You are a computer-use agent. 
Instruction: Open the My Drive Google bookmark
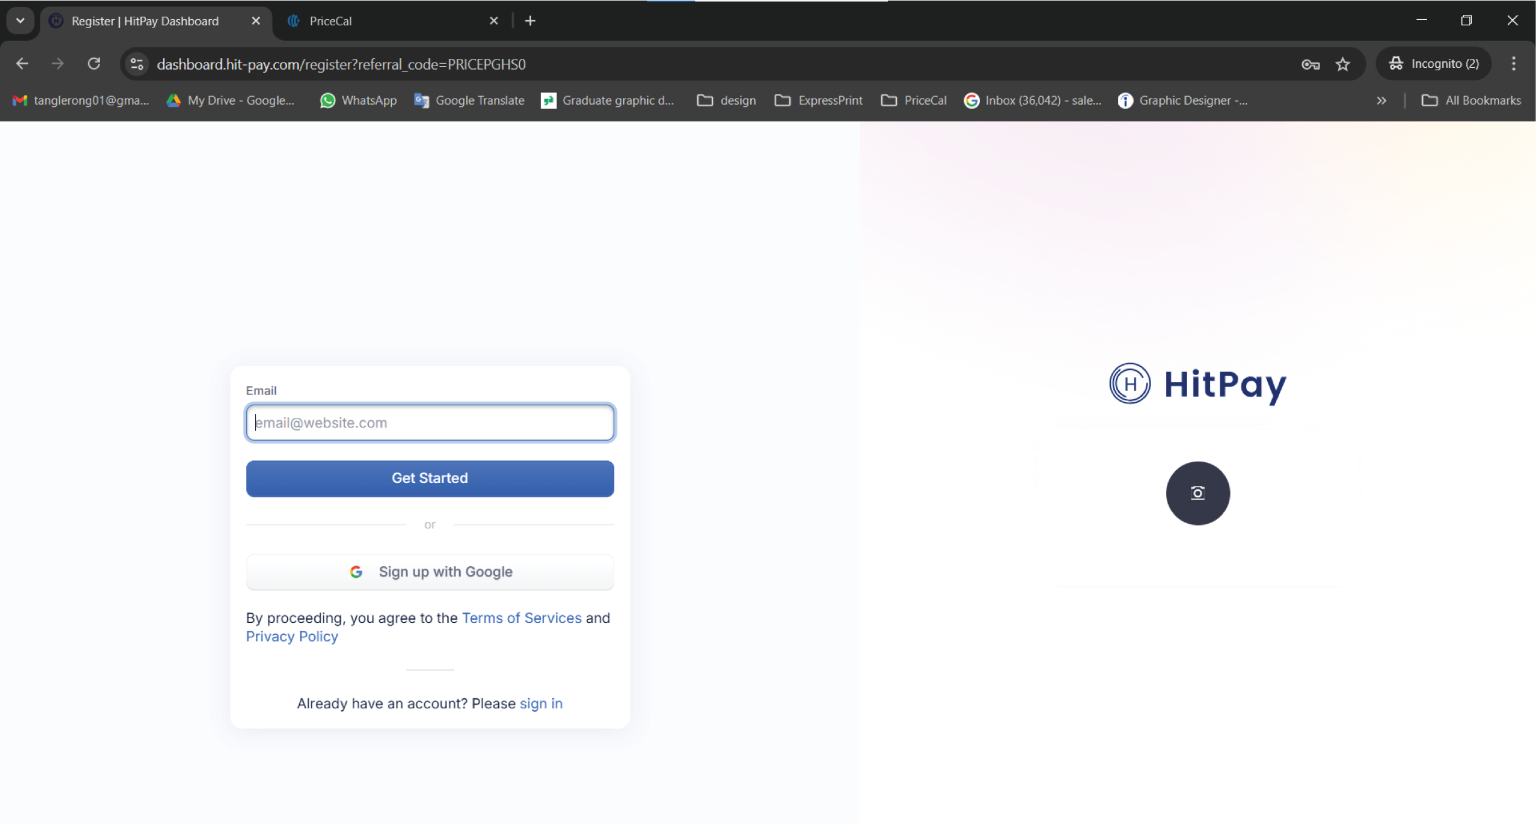[x=230, y=100]
